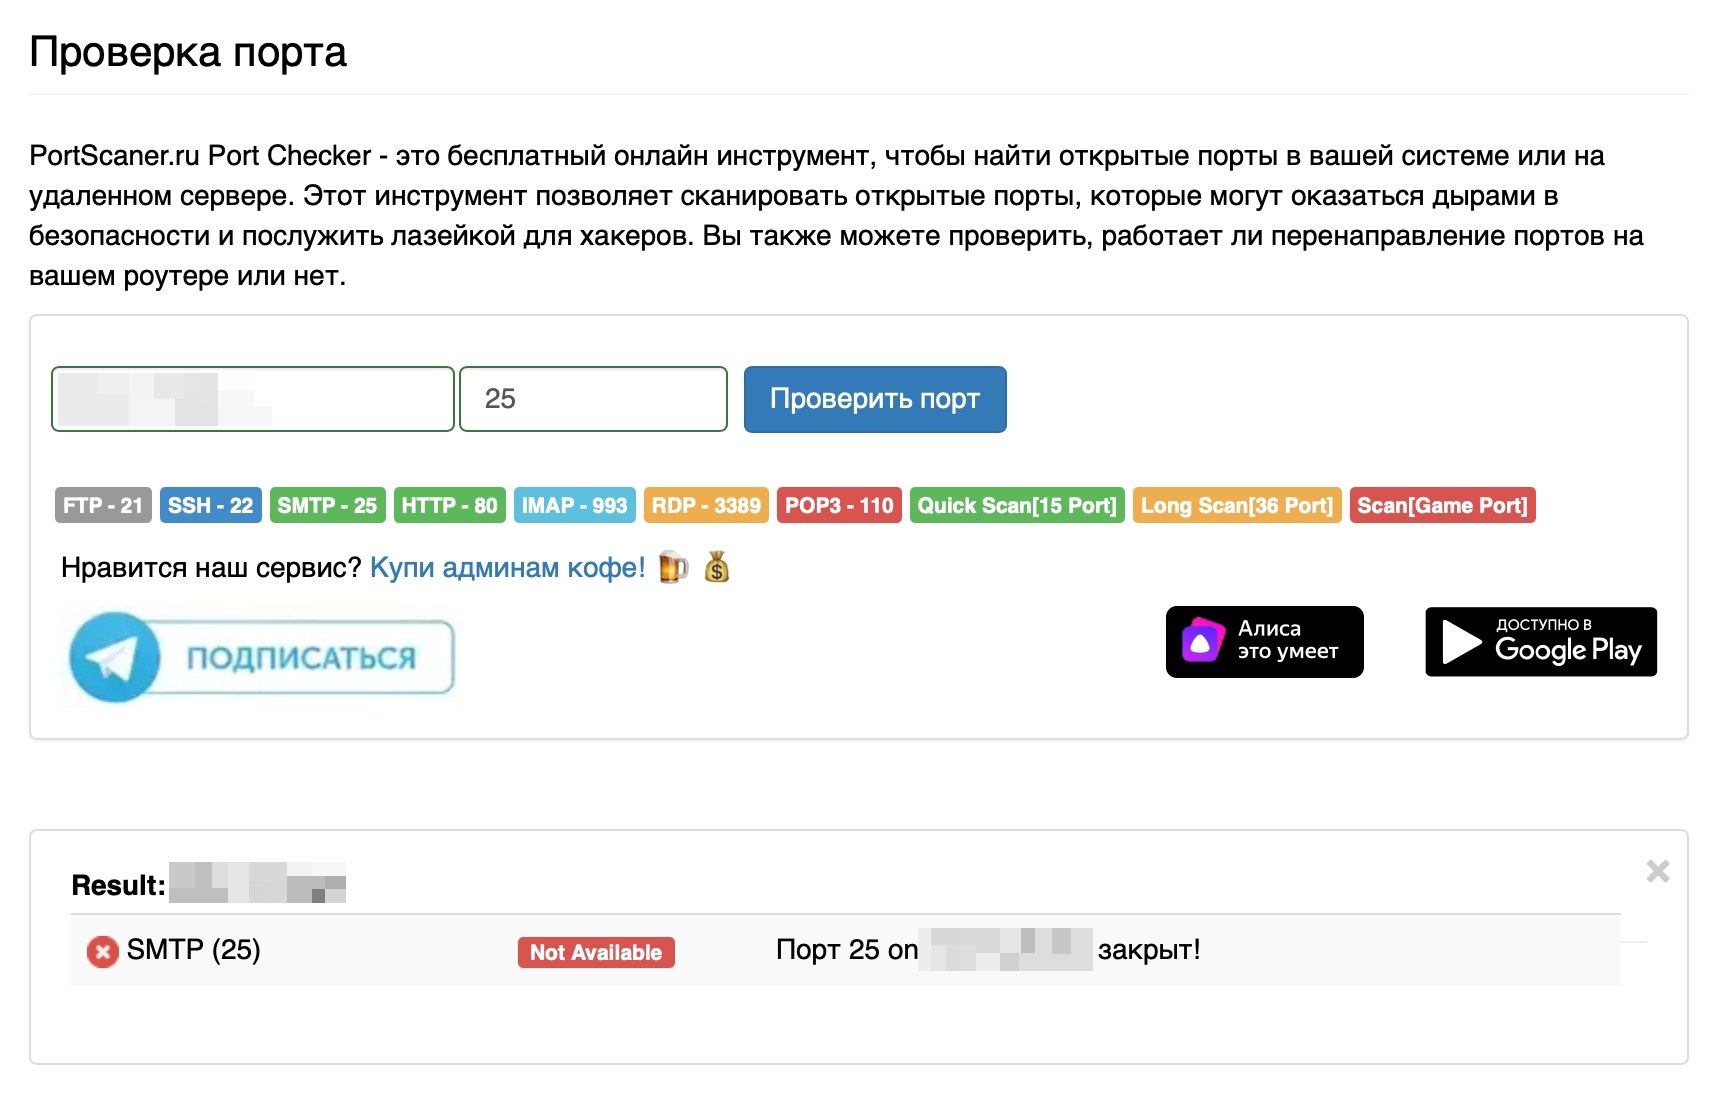Click the Telegram paper plane icon
The image size is (1724, 1096).
[x=113, y=658]
